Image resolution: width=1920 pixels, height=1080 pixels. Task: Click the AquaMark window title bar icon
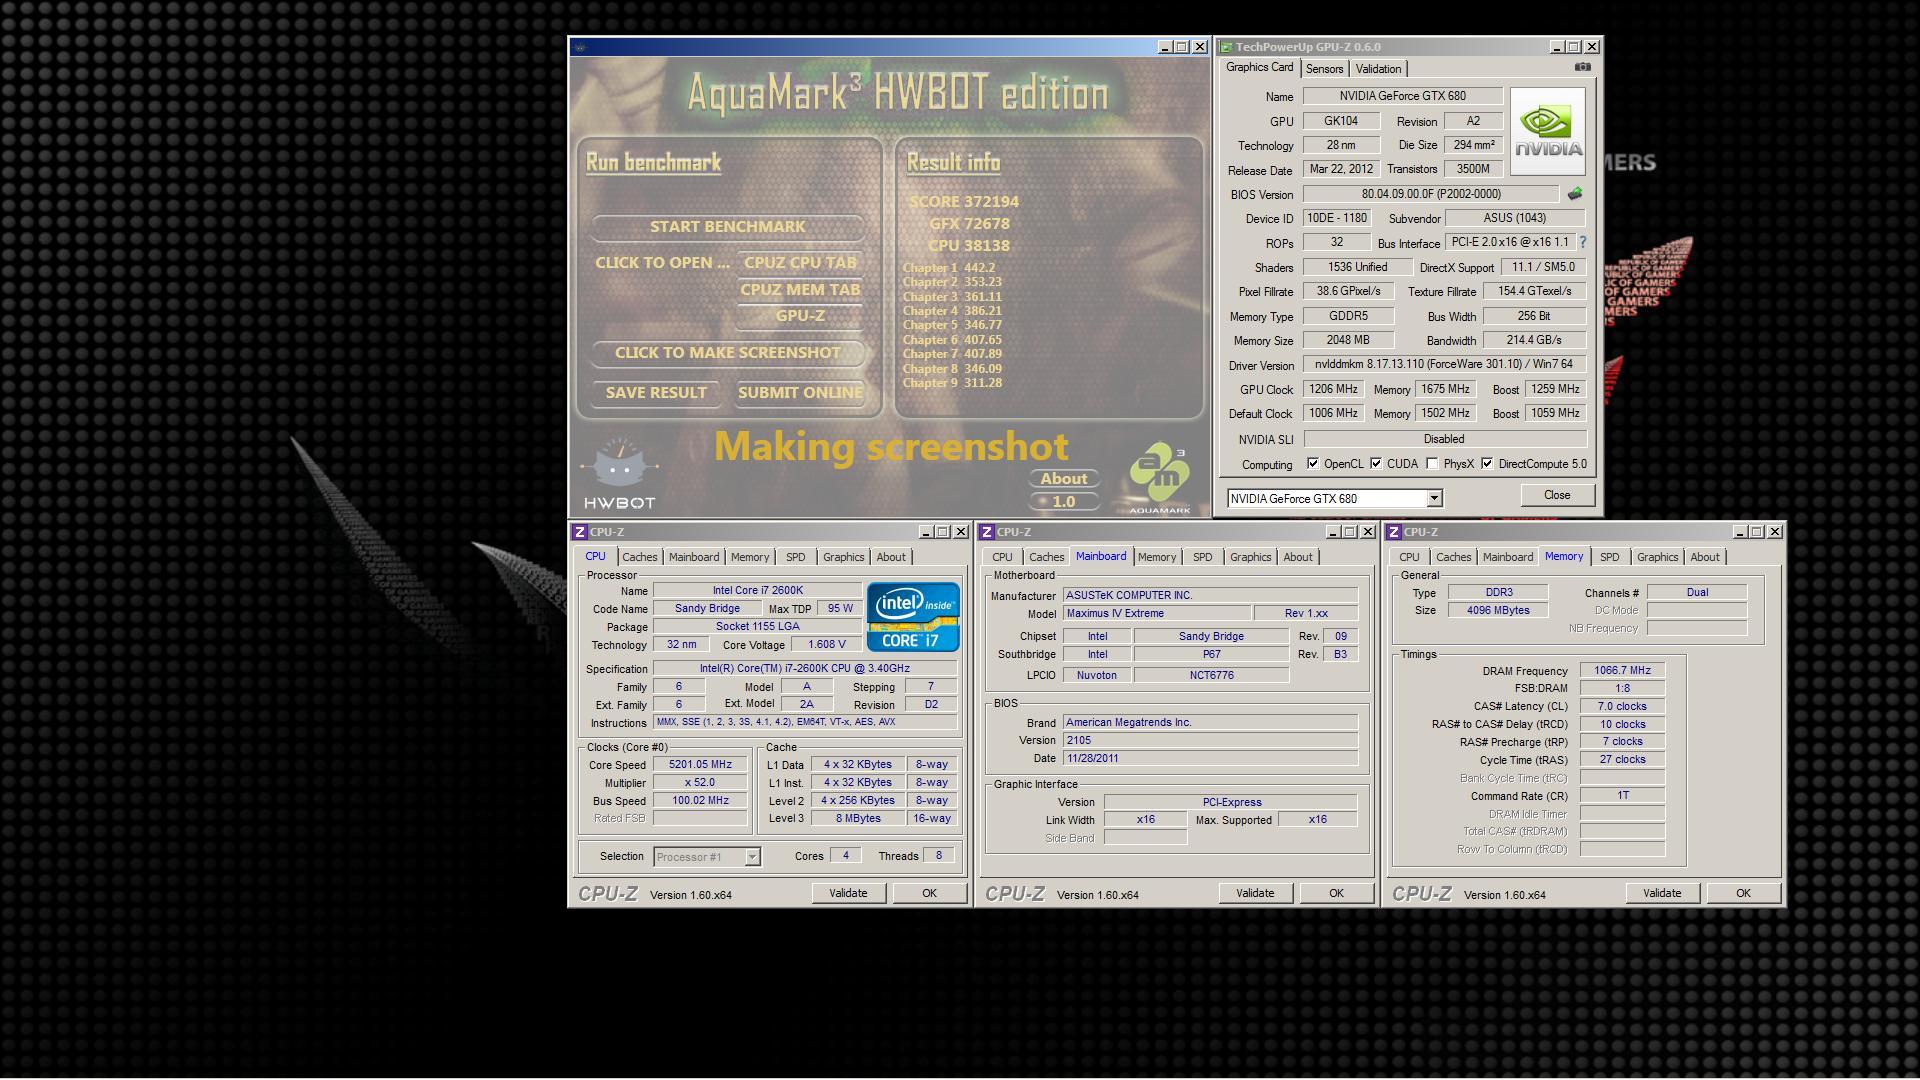[x=580, y=47]
